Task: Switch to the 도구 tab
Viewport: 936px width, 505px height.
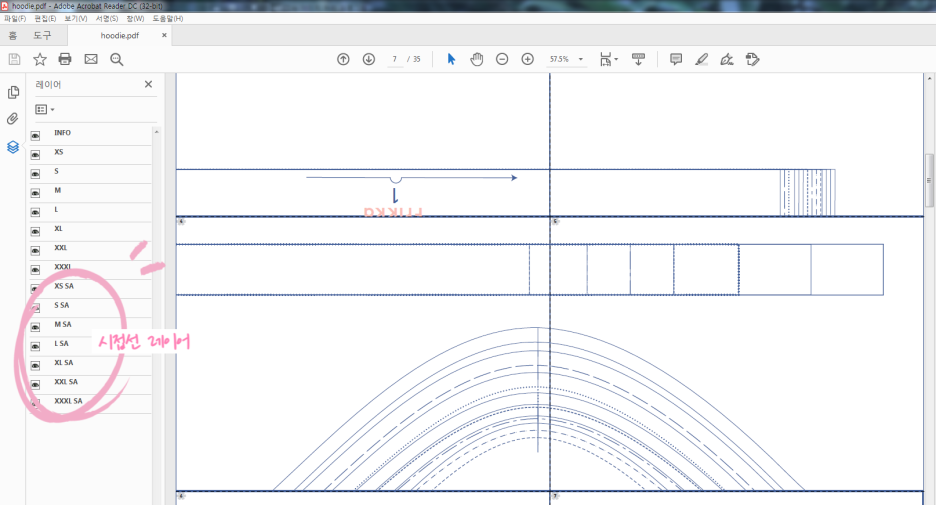Action: (42, 35)
